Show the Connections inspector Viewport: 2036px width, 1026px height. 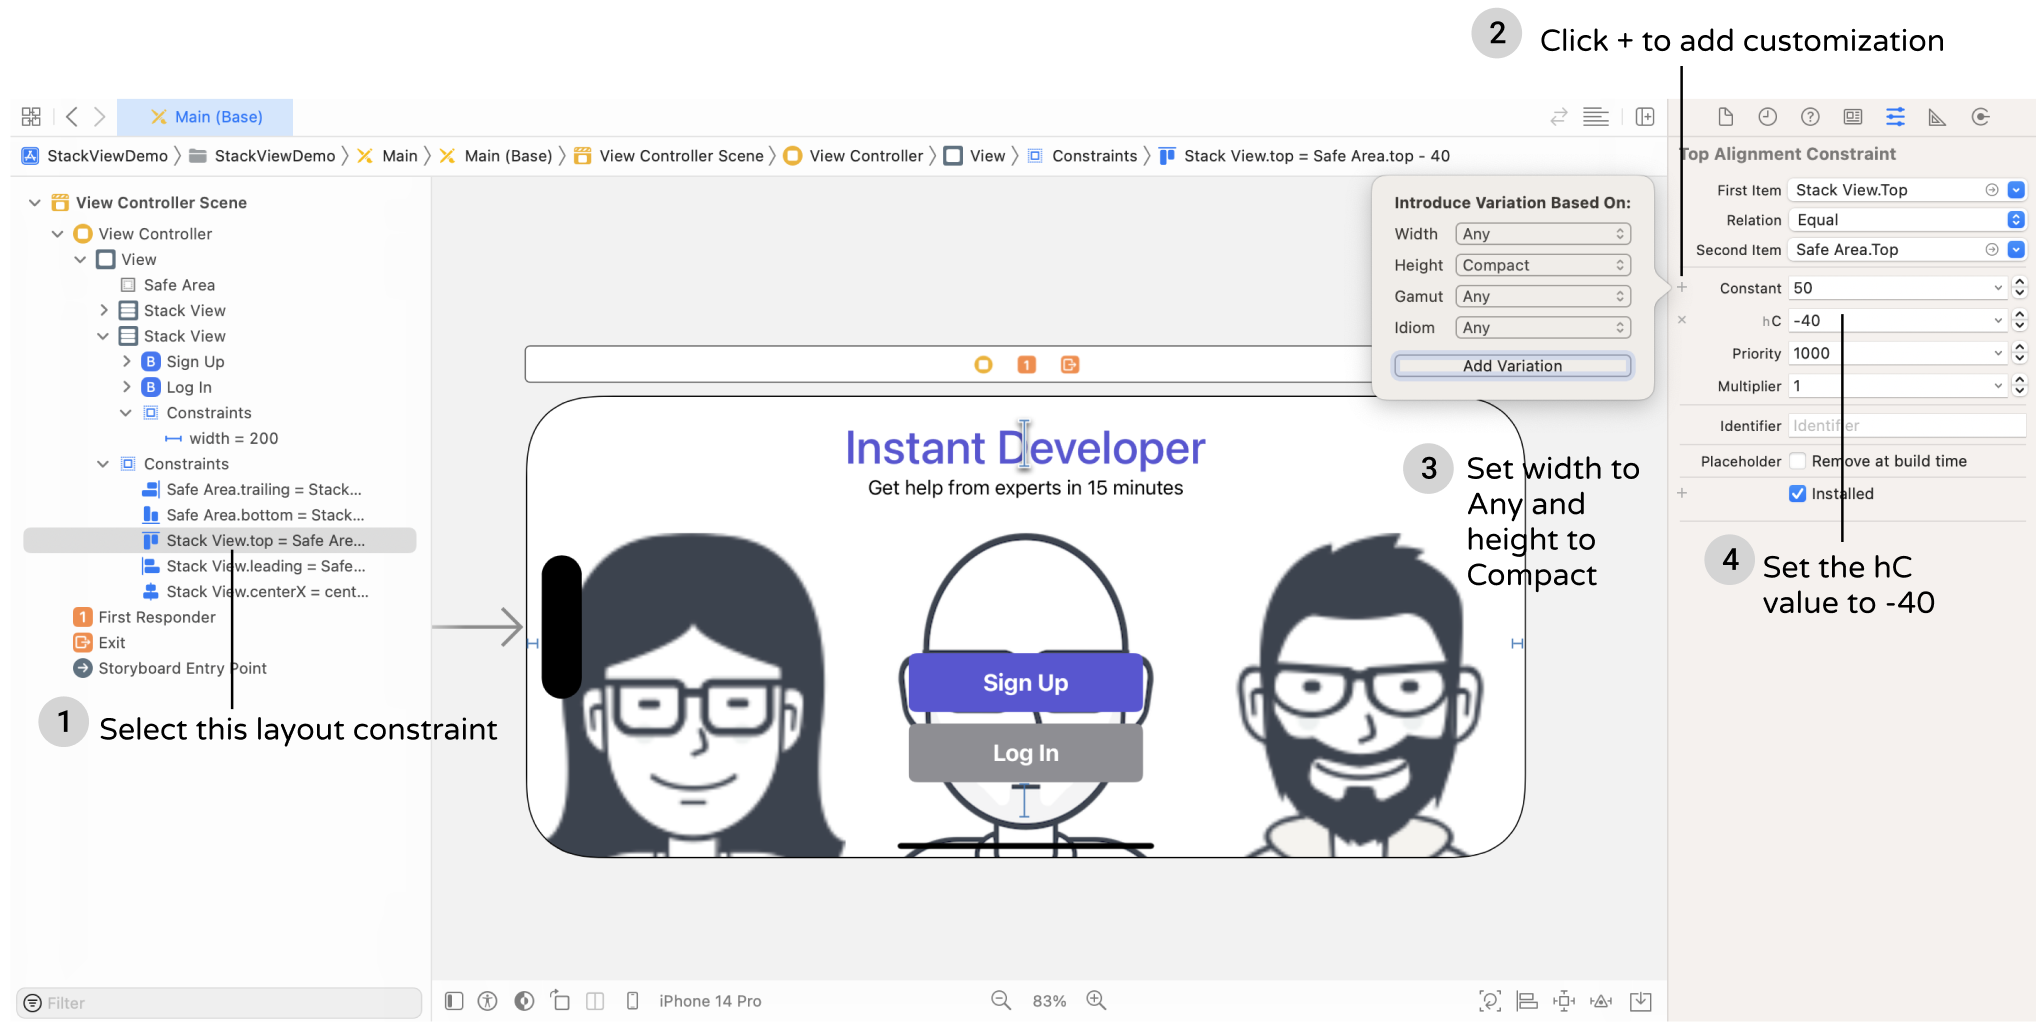tap(1980, 117)
